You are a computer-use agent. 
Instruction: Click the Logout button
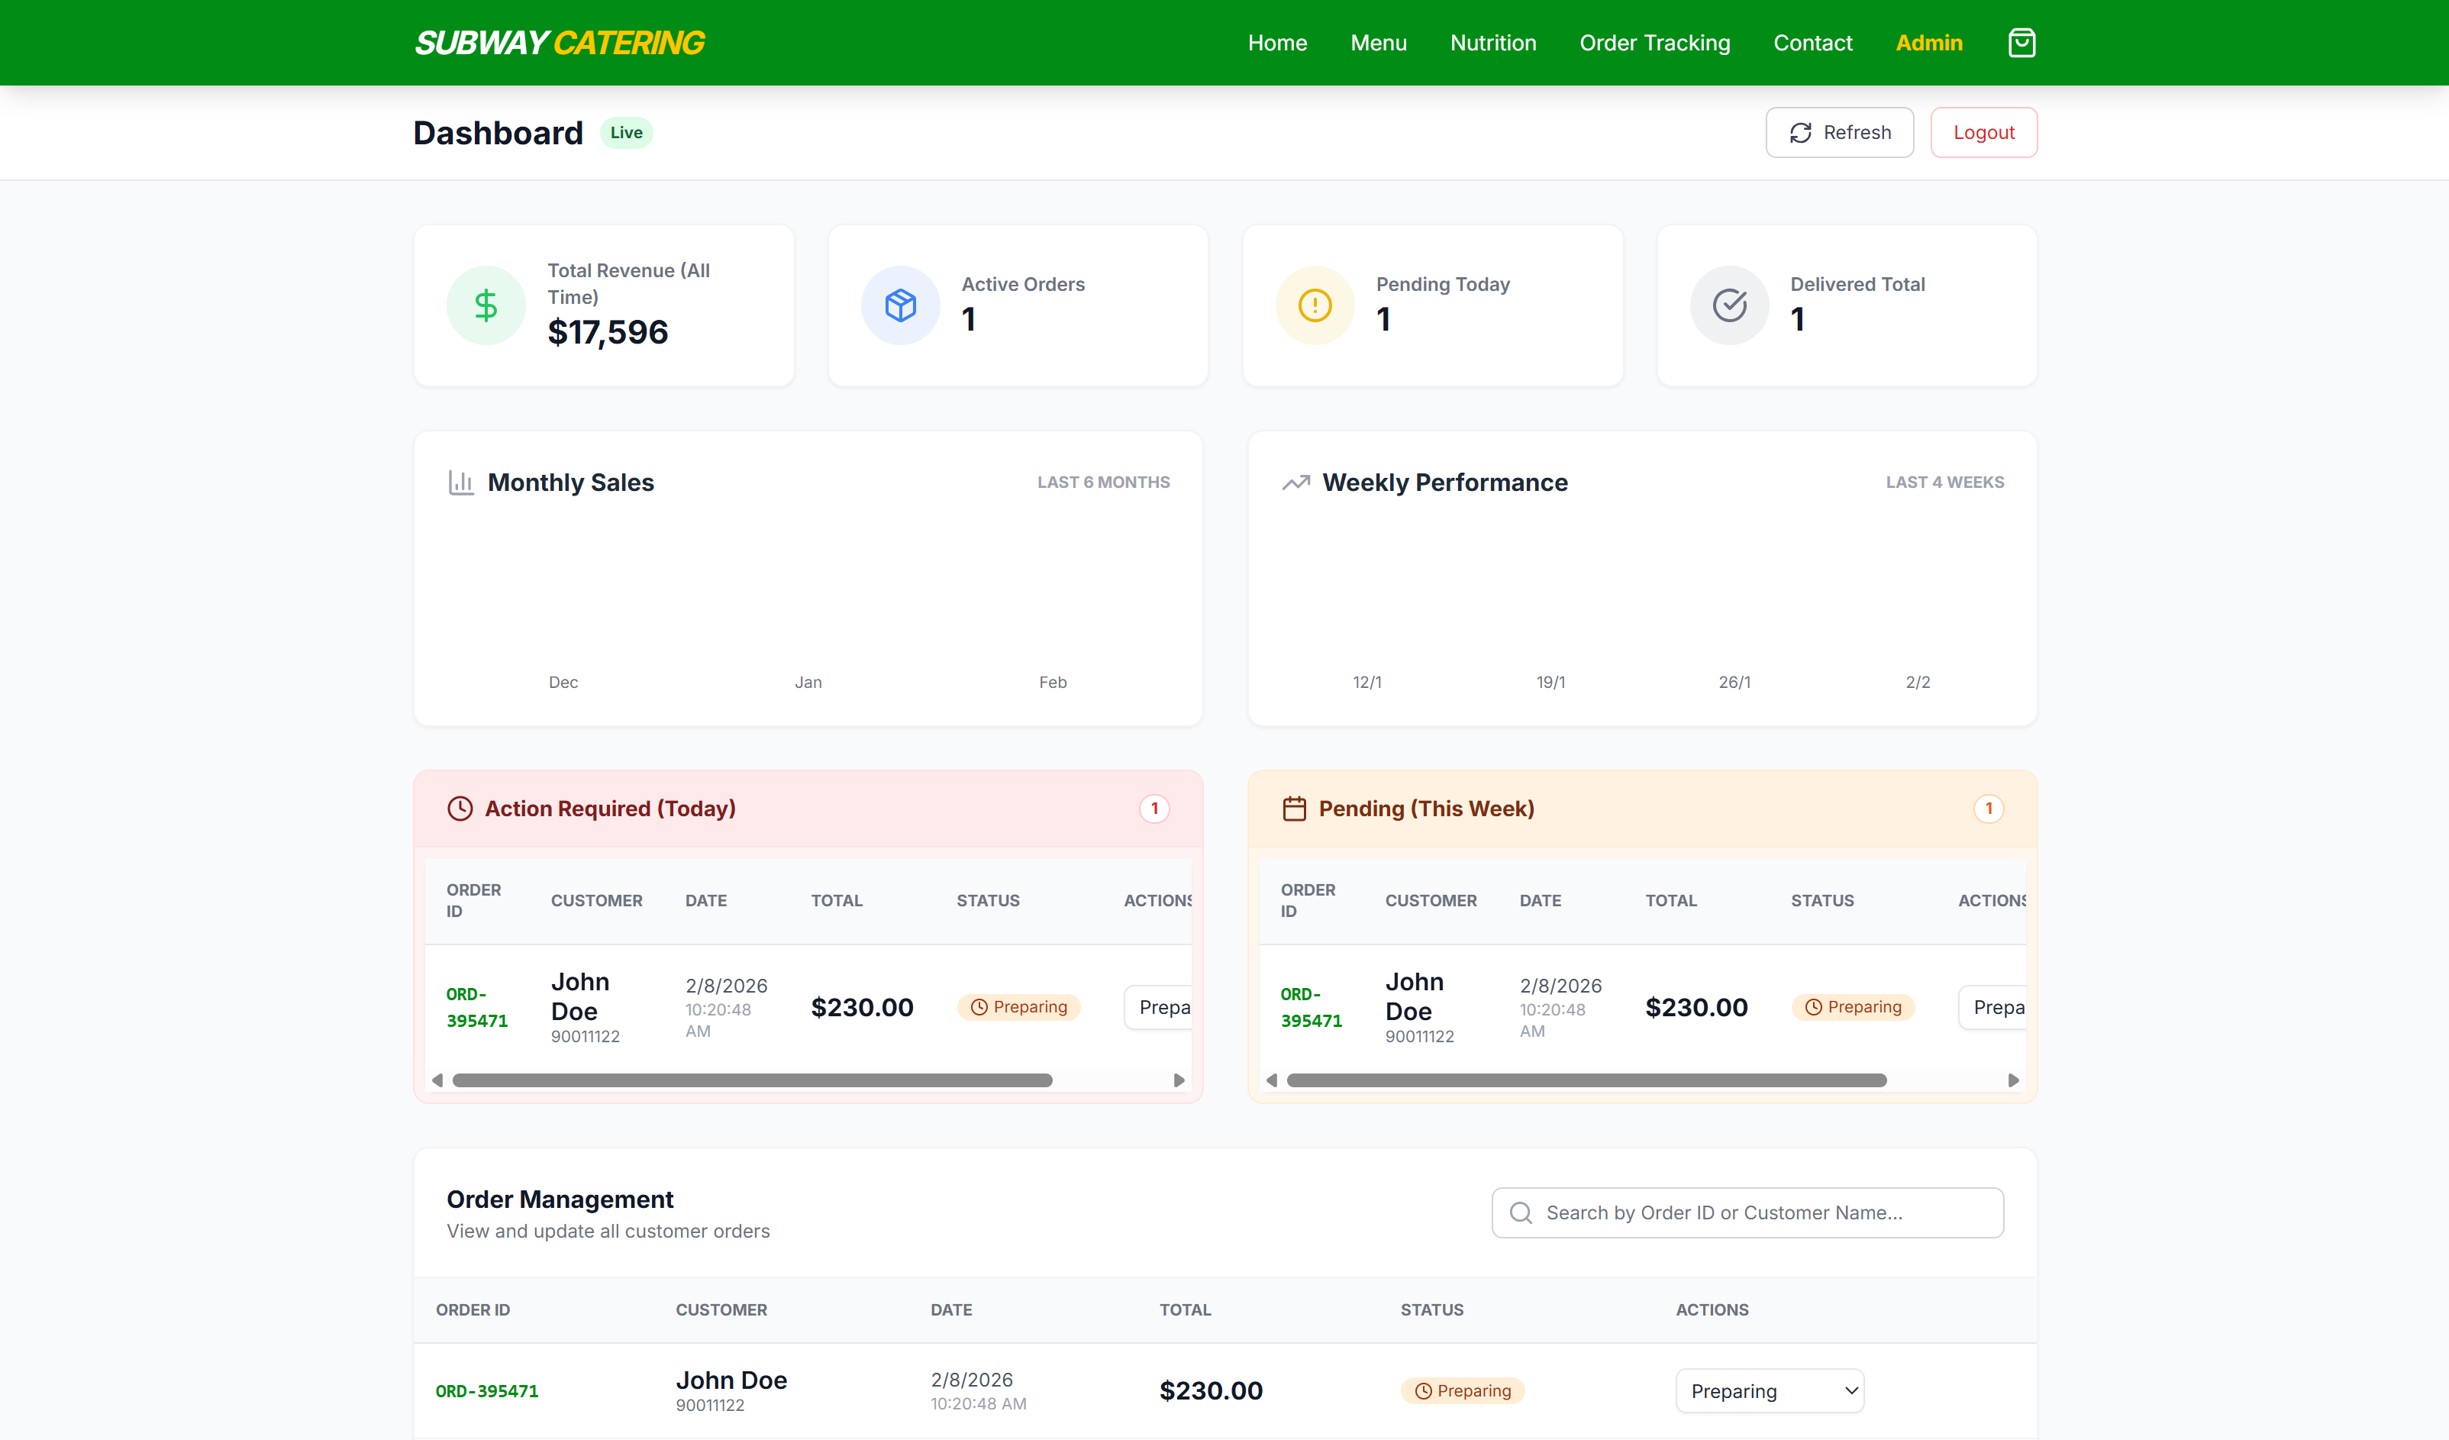click(x=1983, y=132)
